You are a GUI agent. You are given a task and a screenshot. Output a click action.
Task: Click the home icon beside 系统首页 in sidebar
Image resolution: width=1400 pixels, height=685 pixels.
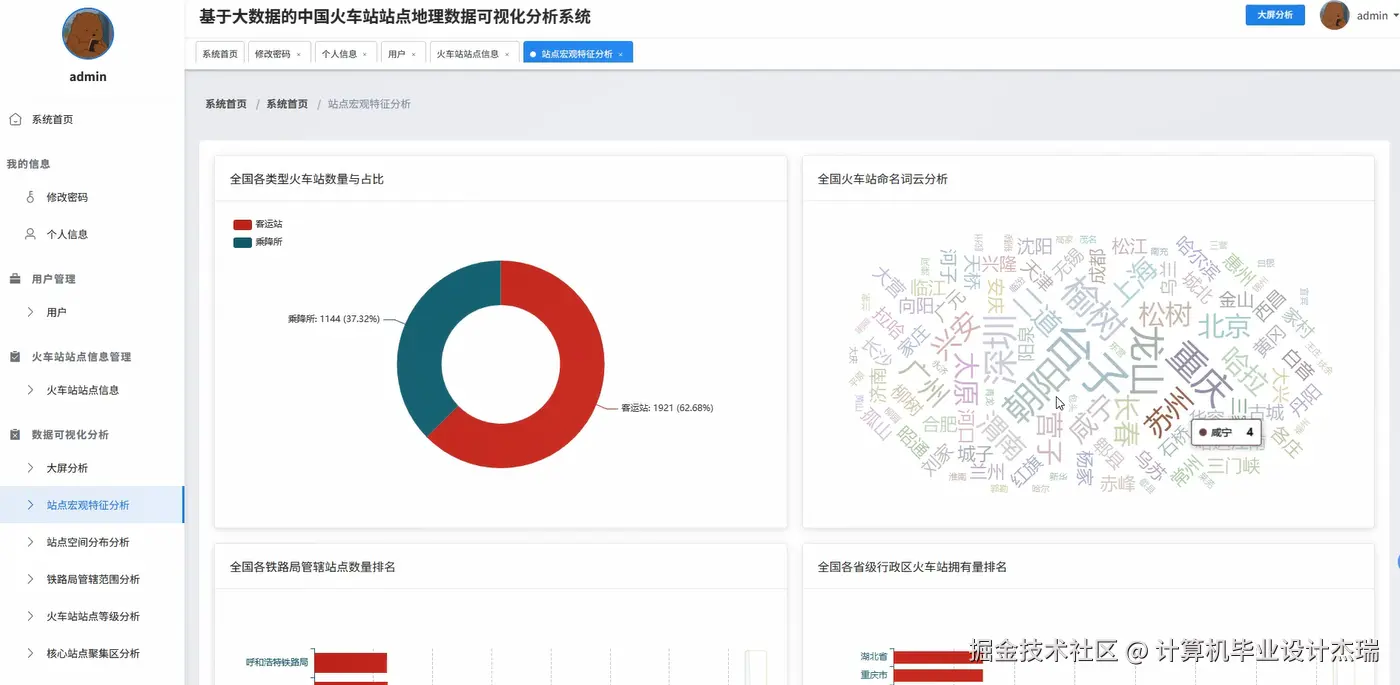pos(15,119)
